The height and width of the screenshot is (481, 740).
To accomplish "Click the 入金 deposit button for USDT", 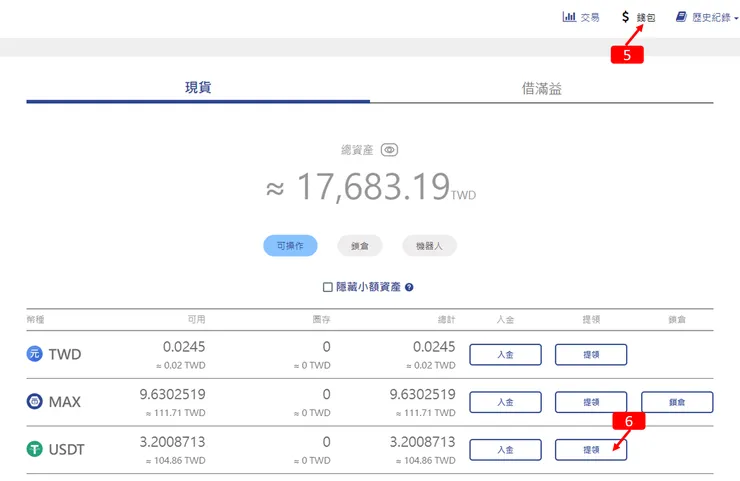I will pos(505,450).
